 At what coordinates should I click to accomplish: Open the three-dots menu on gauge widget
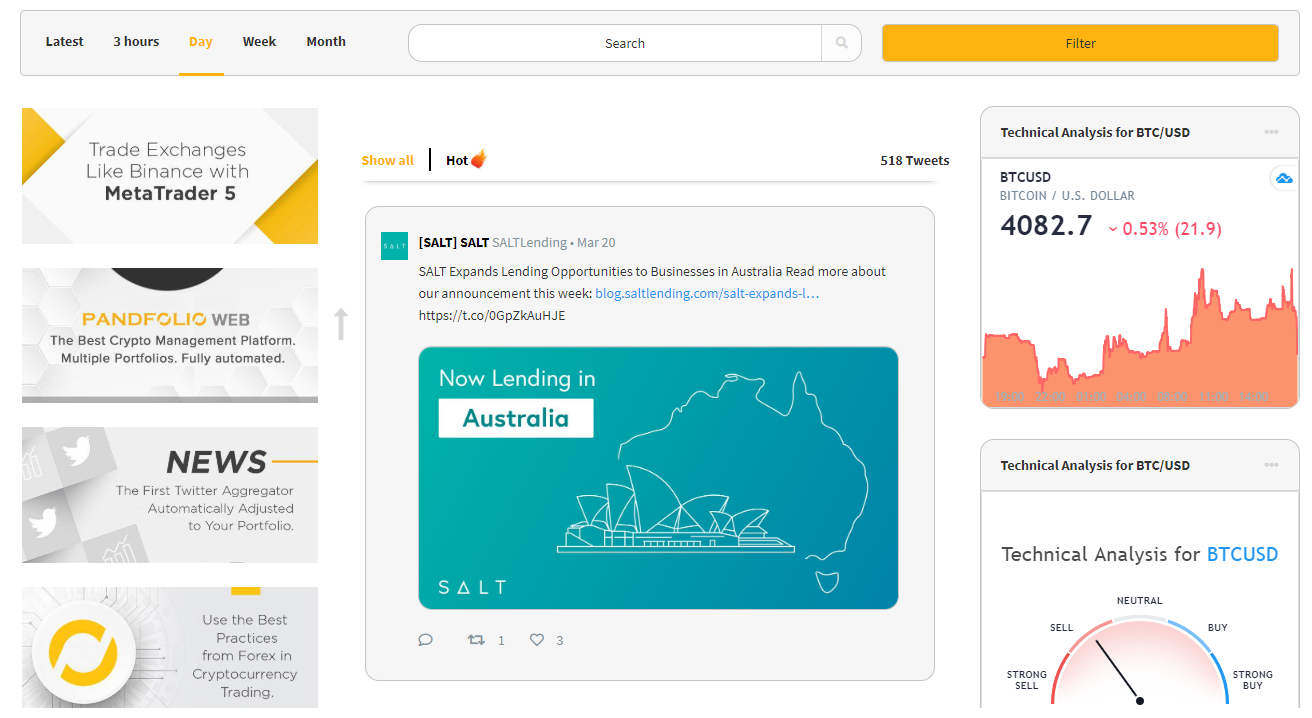click(1271, 465)
